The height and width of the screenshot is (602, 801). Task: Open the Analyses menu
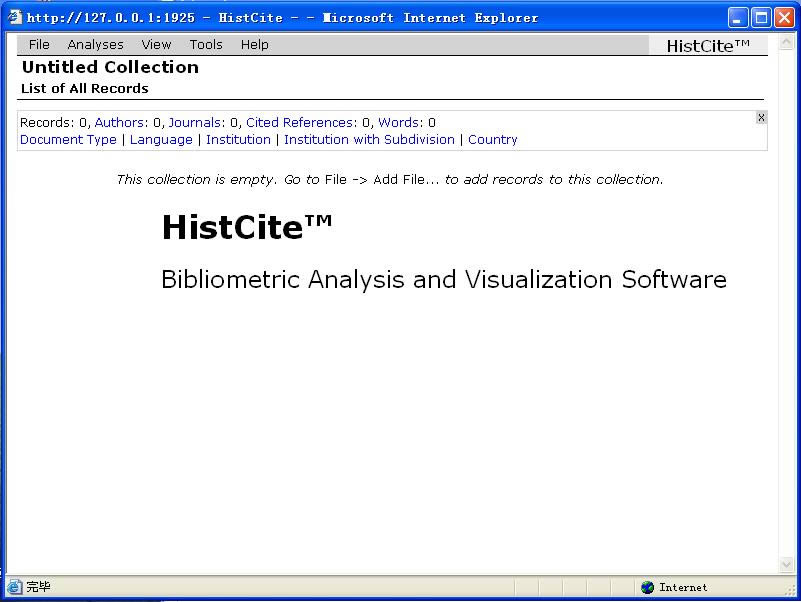pos(96,45)
